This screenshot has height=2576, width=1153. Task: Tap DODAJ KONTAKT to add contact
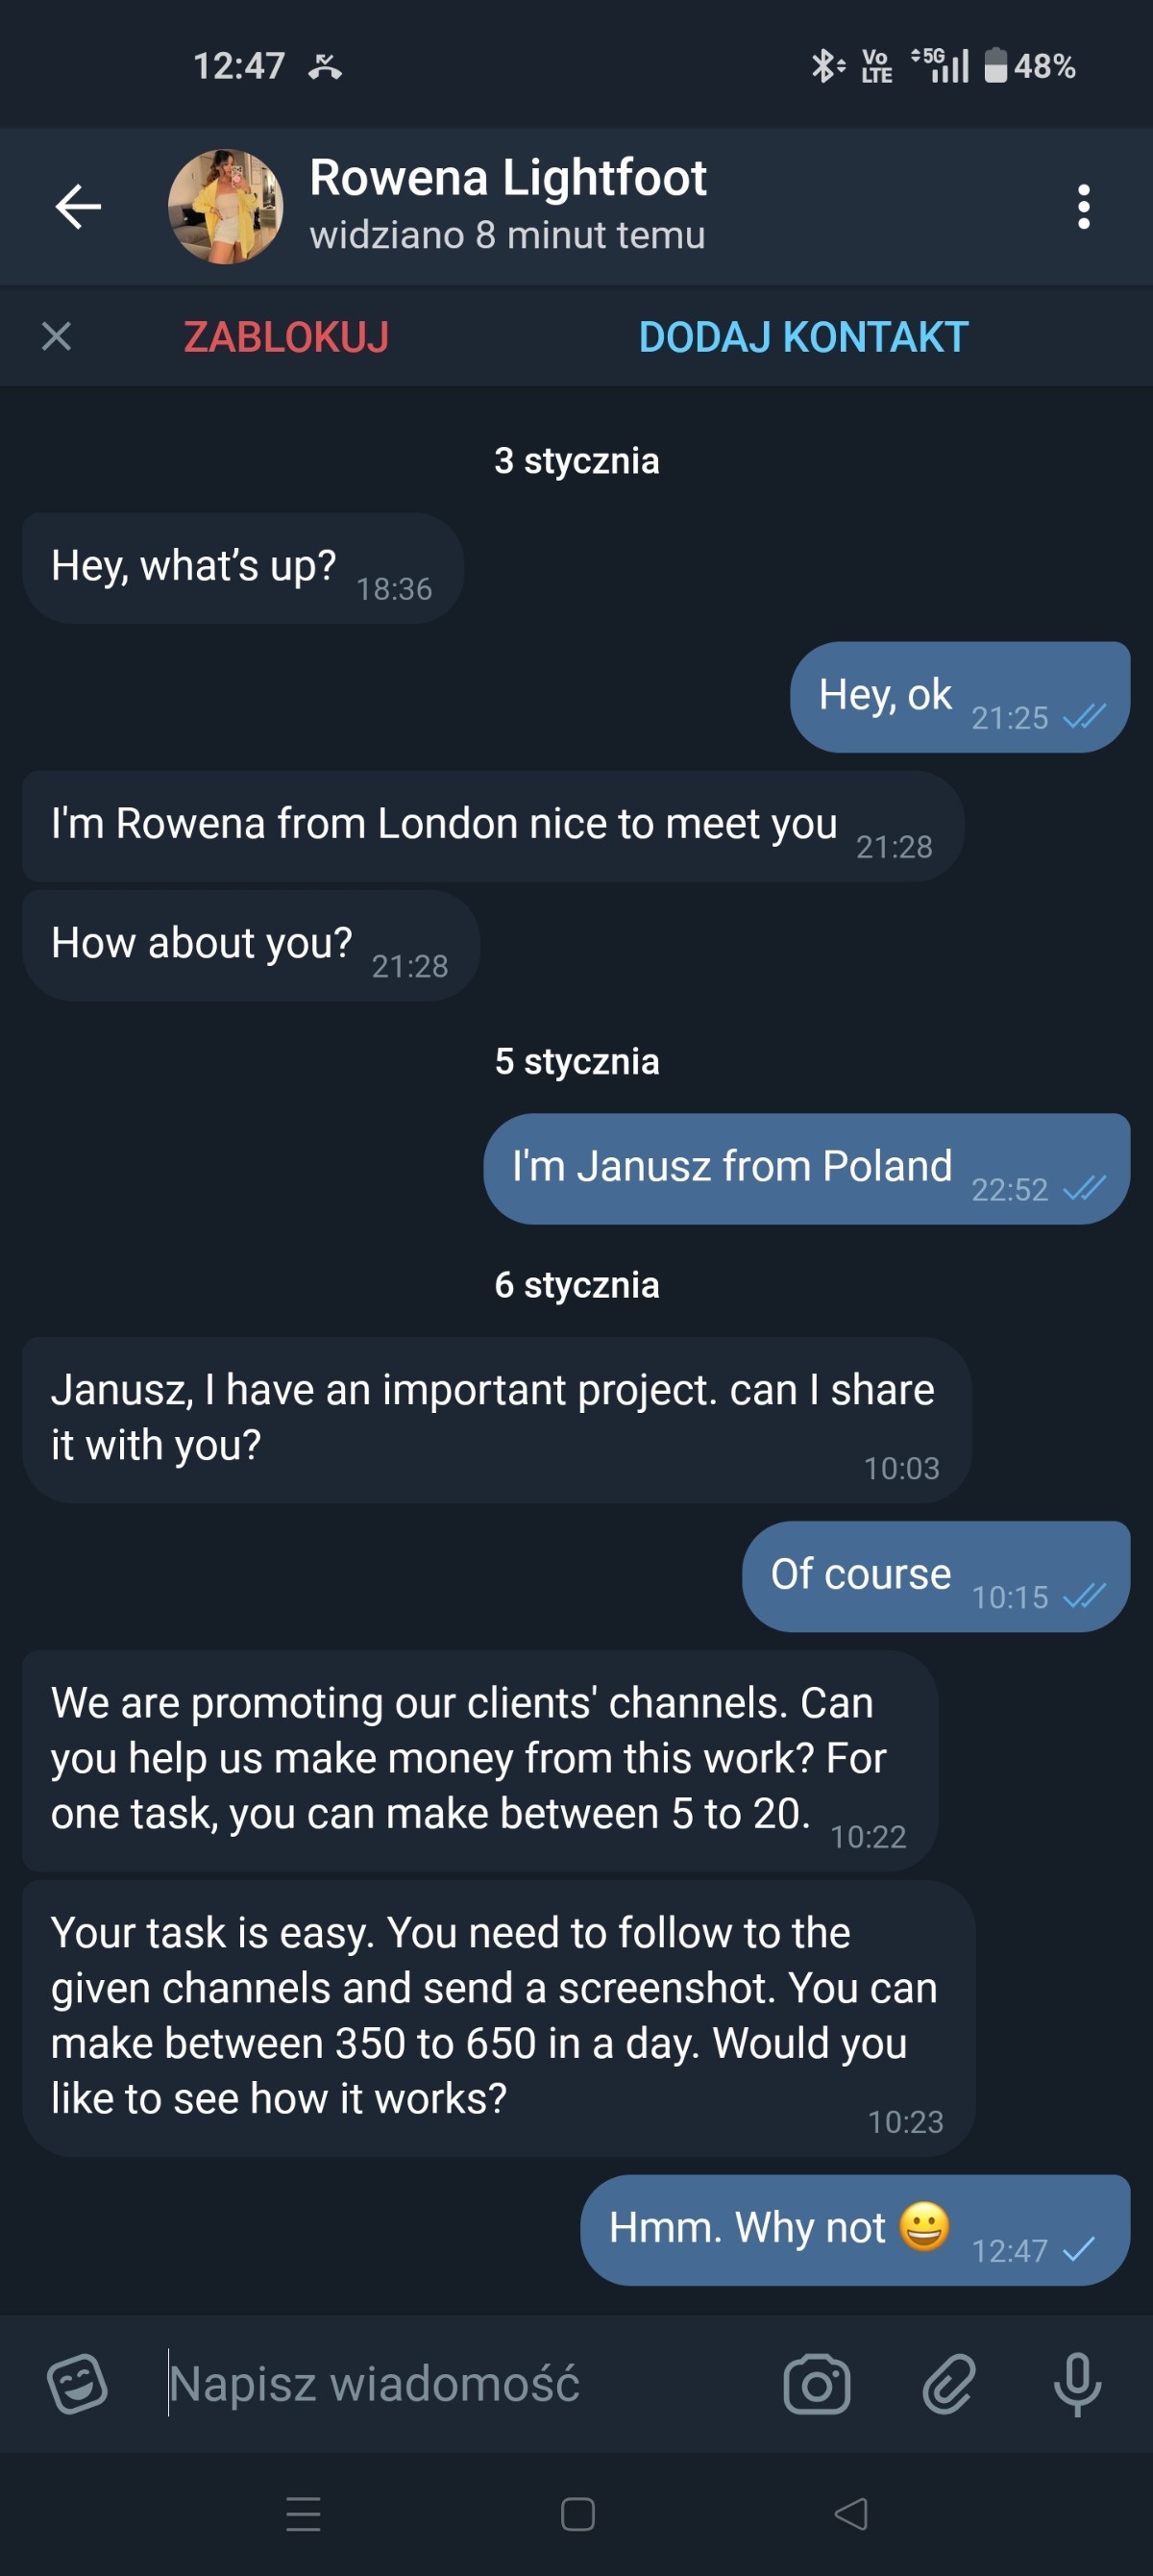click(803, 337)
